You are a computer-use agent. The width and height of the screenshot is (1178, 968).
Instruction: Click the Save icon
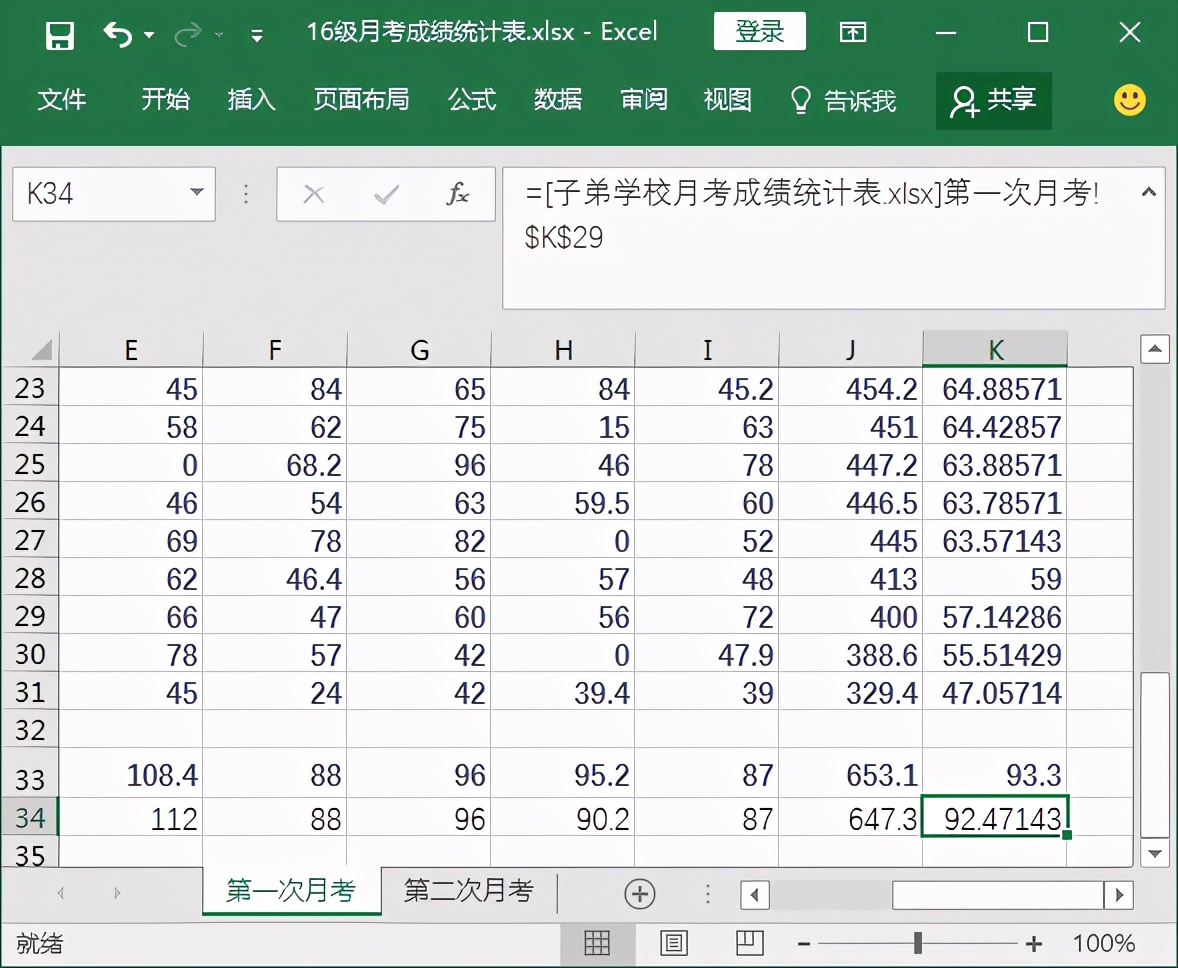point(59,32)
